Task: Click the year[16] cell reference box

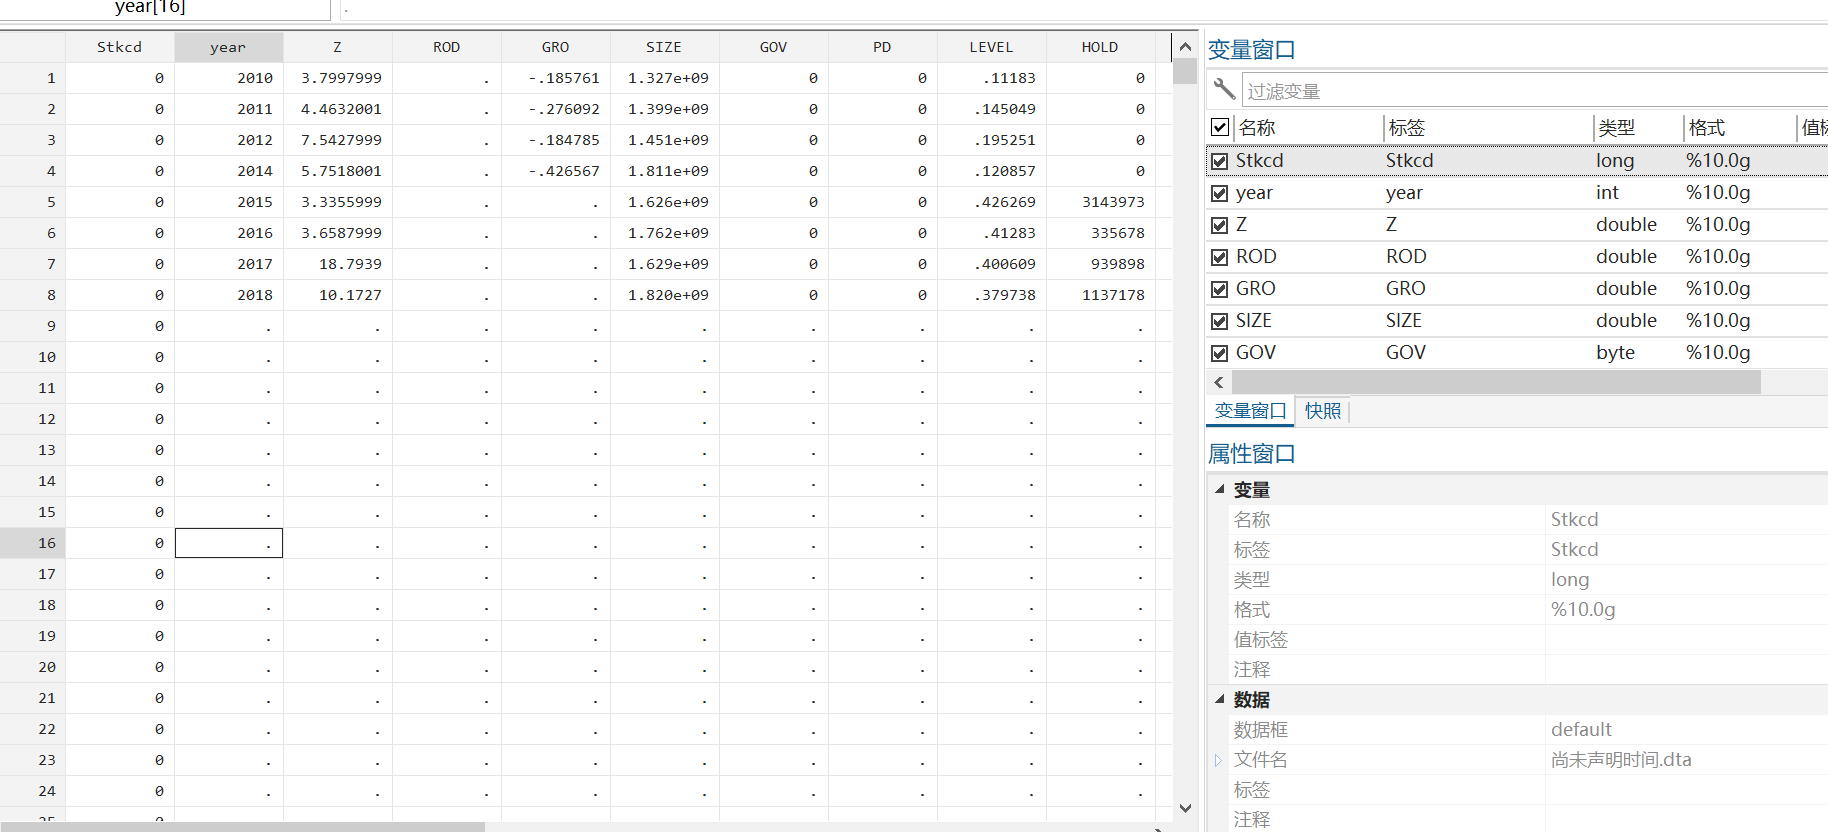Action: click(x=165, y=9)
